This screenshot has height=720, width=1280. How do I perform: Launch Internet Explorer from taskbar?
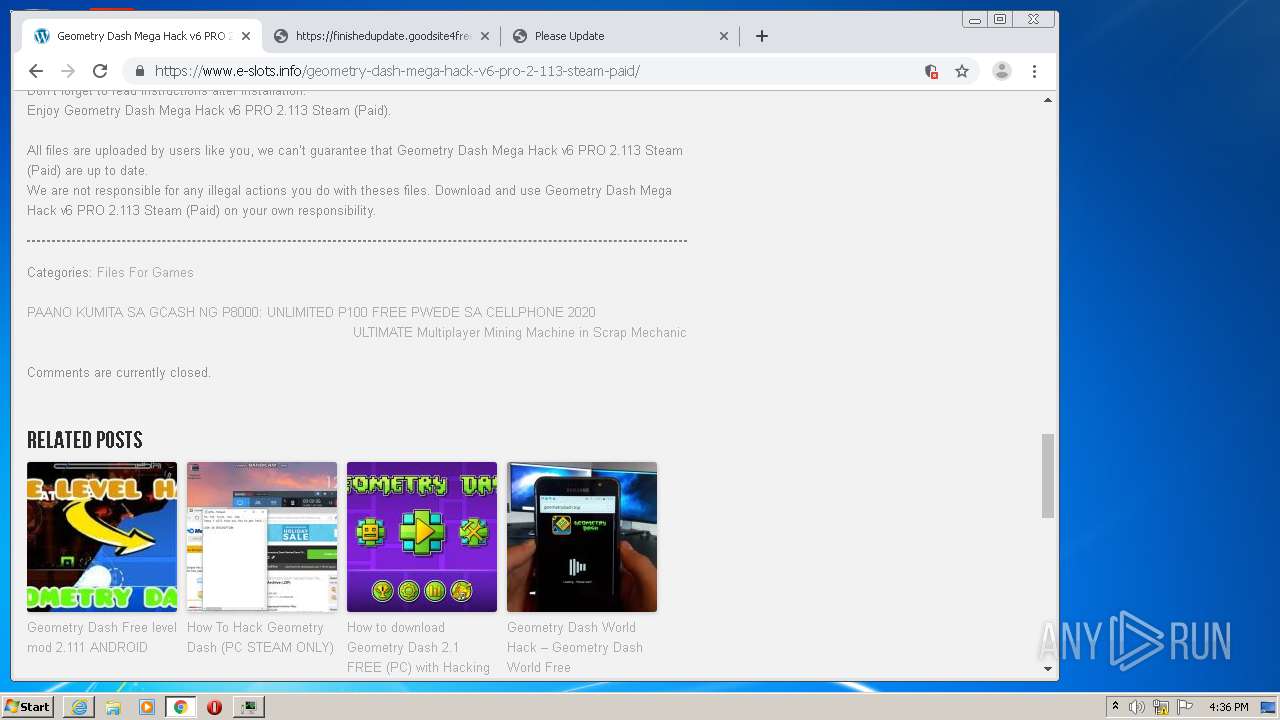[x=79, y=707]
